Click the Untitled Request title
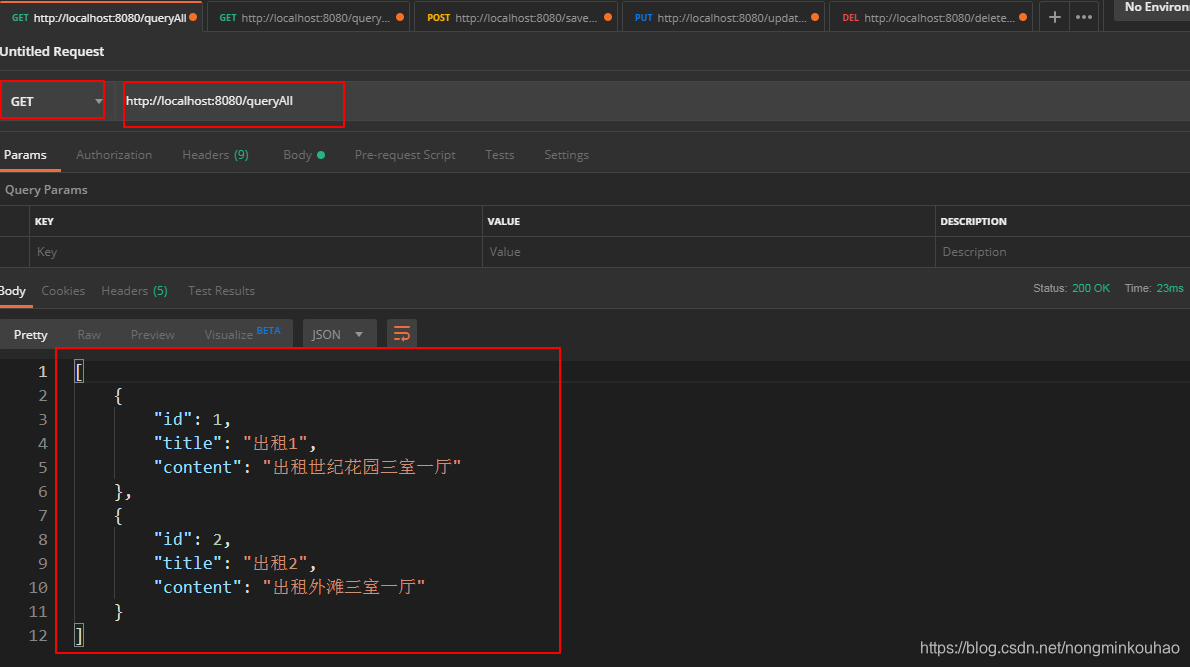 pyautogui.click(x=52, y=52)
